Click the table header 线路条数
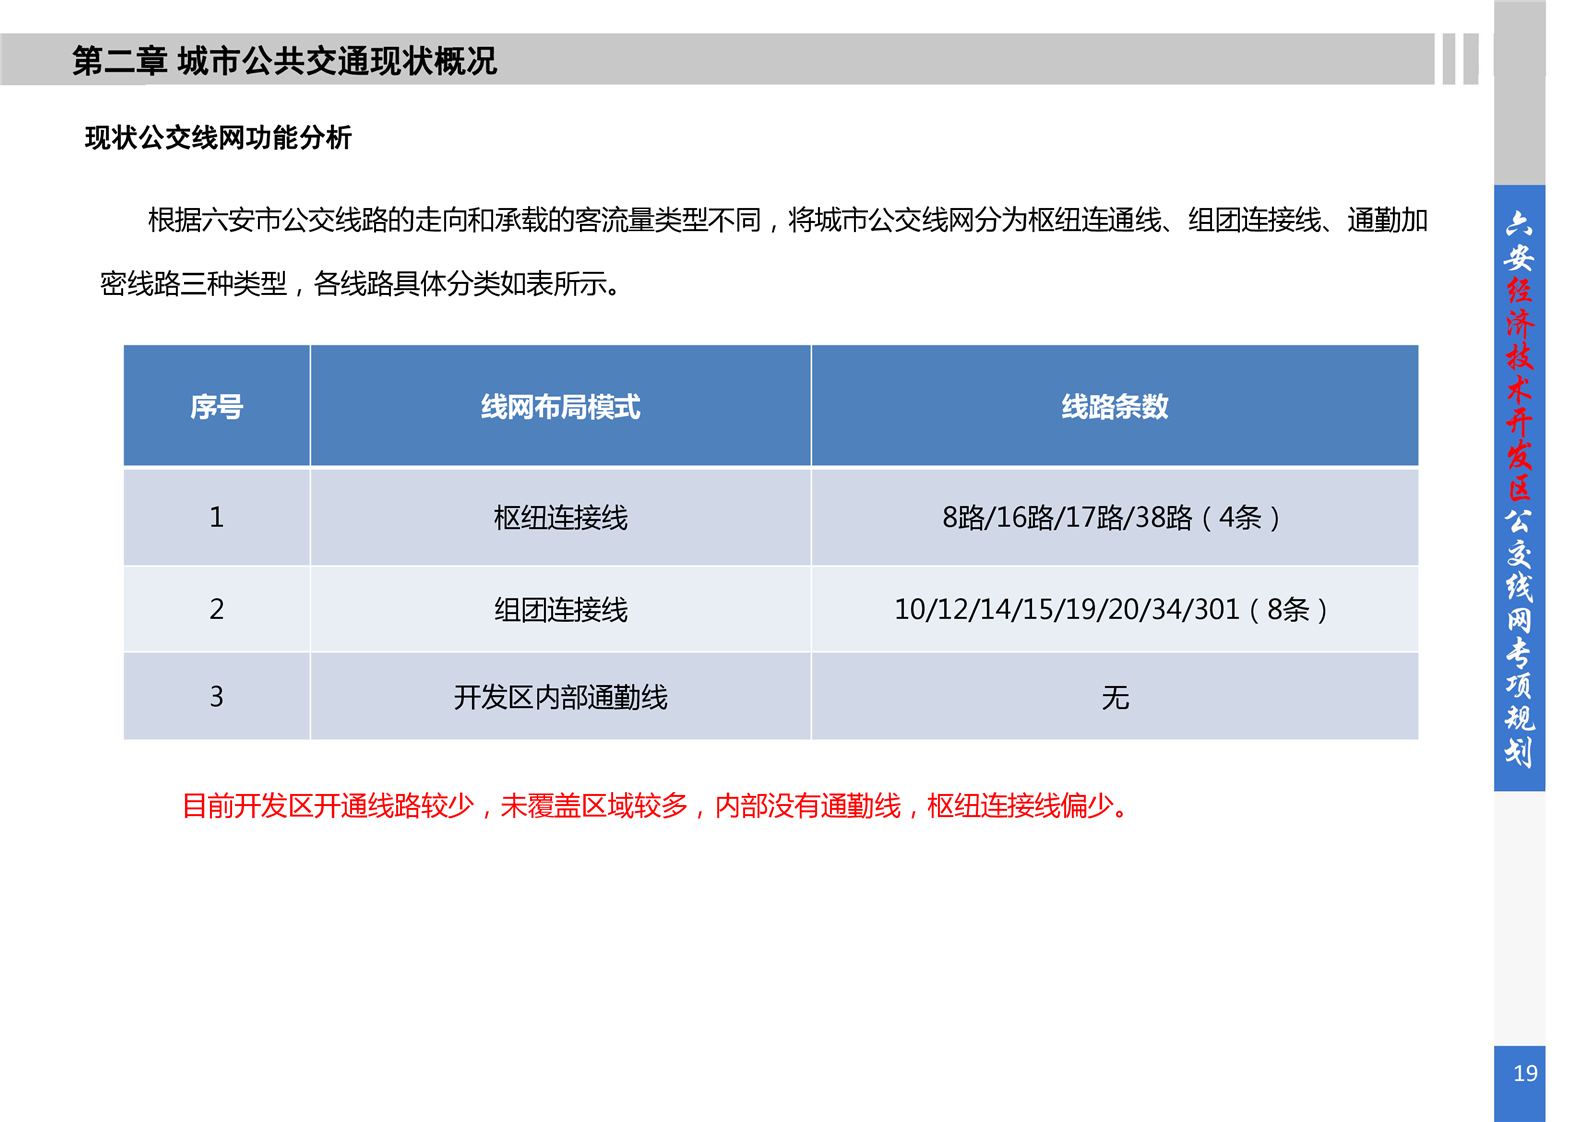 click(1114, 406)
